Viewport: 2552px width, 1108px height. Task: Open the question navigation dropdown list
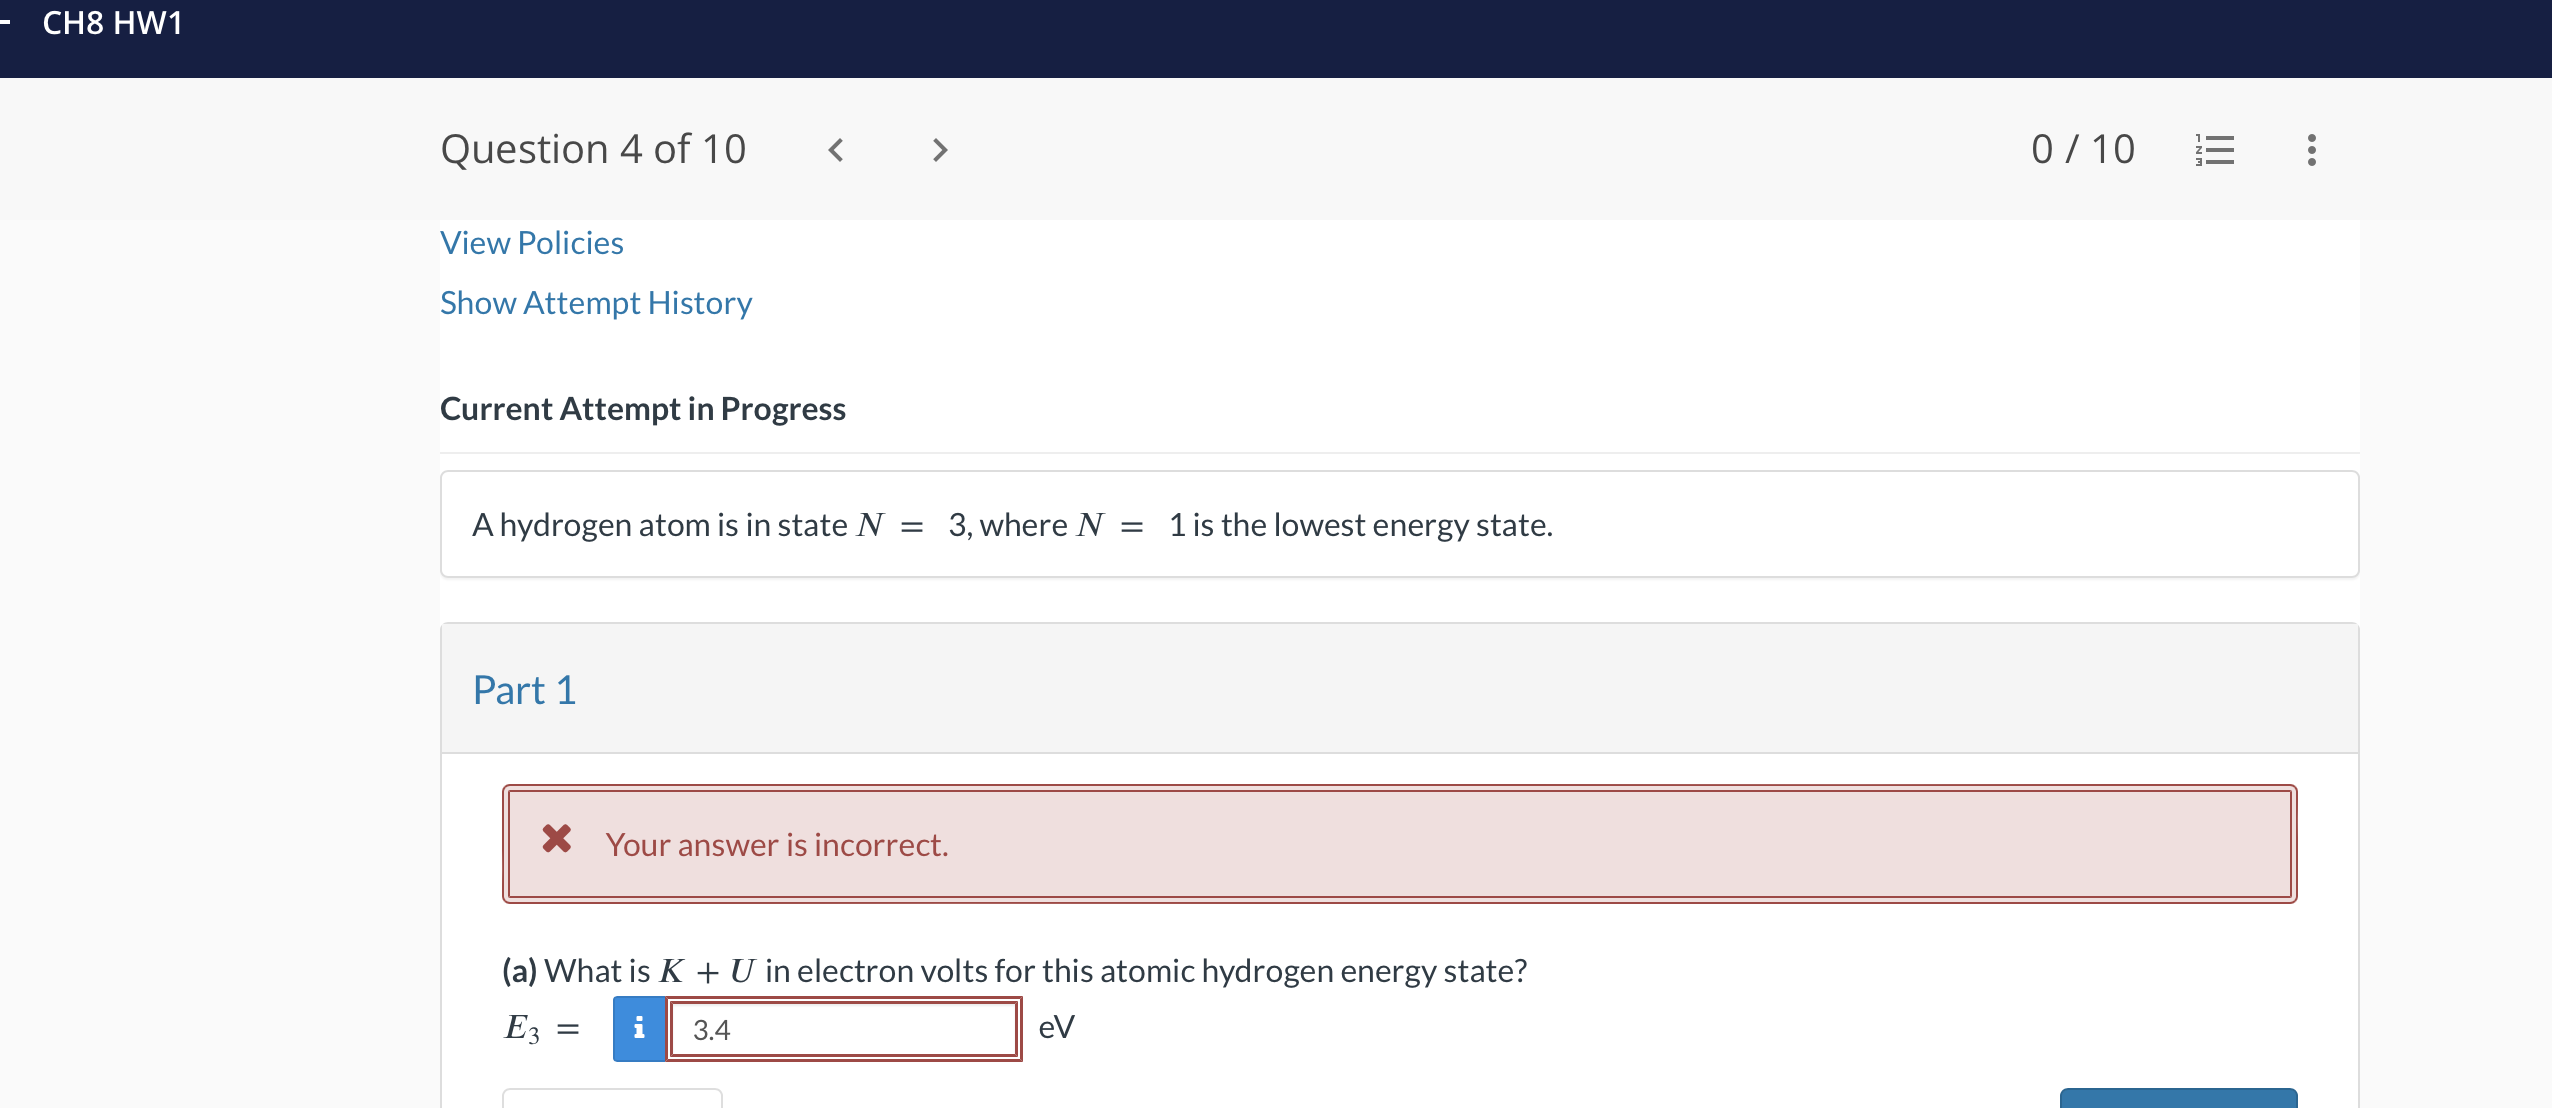coord(2214,148)
